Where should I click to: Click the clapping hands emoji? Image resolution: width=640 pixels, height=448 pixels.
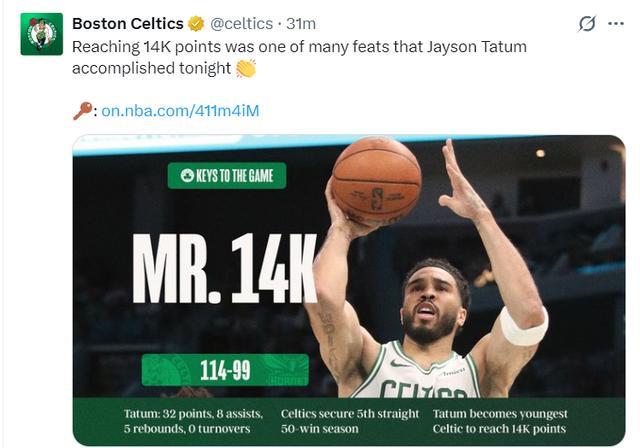245,68
